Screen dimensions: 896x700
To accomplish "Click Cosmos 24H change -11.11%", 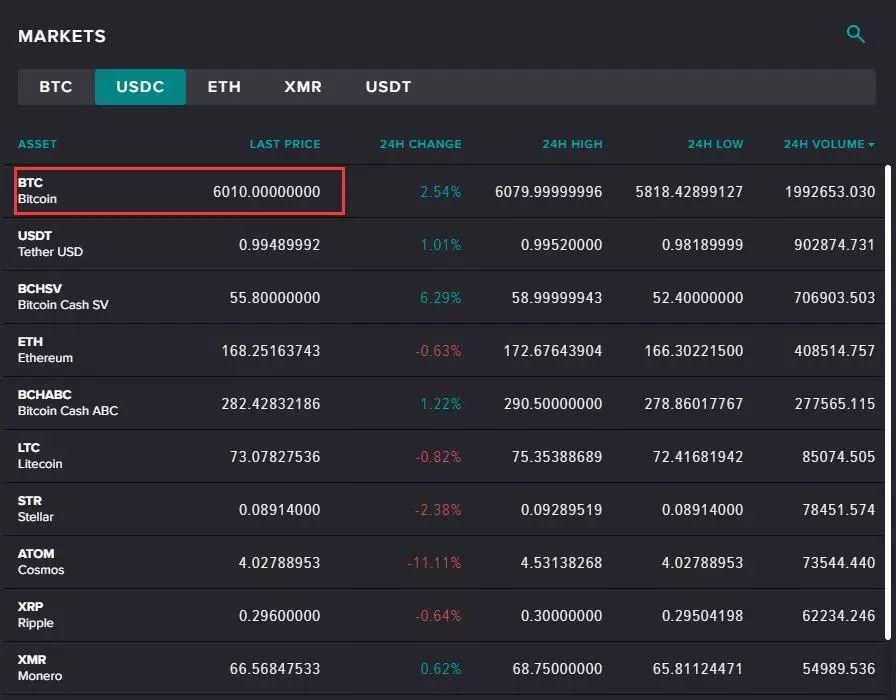I will (x=434, y=562).
